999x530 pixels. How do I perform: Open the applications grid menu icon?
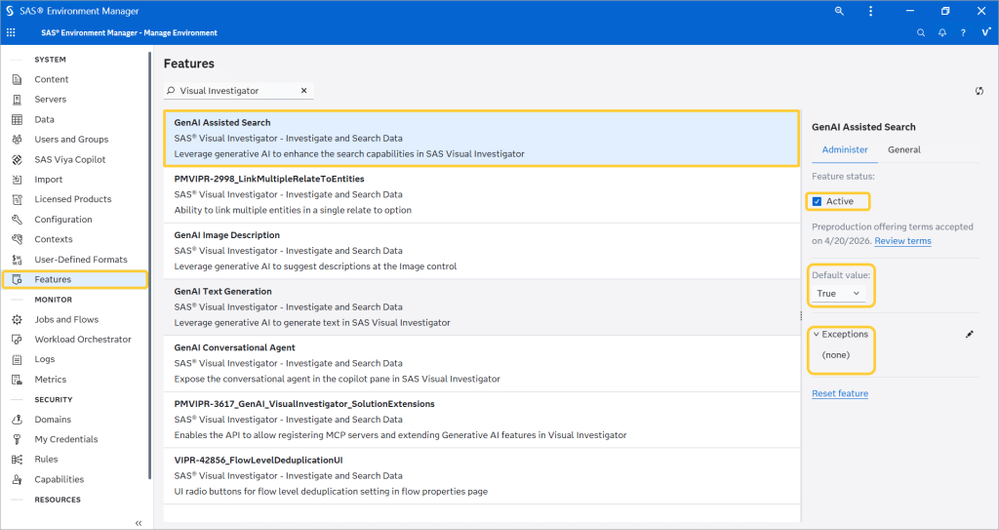(x=11, y=32)
